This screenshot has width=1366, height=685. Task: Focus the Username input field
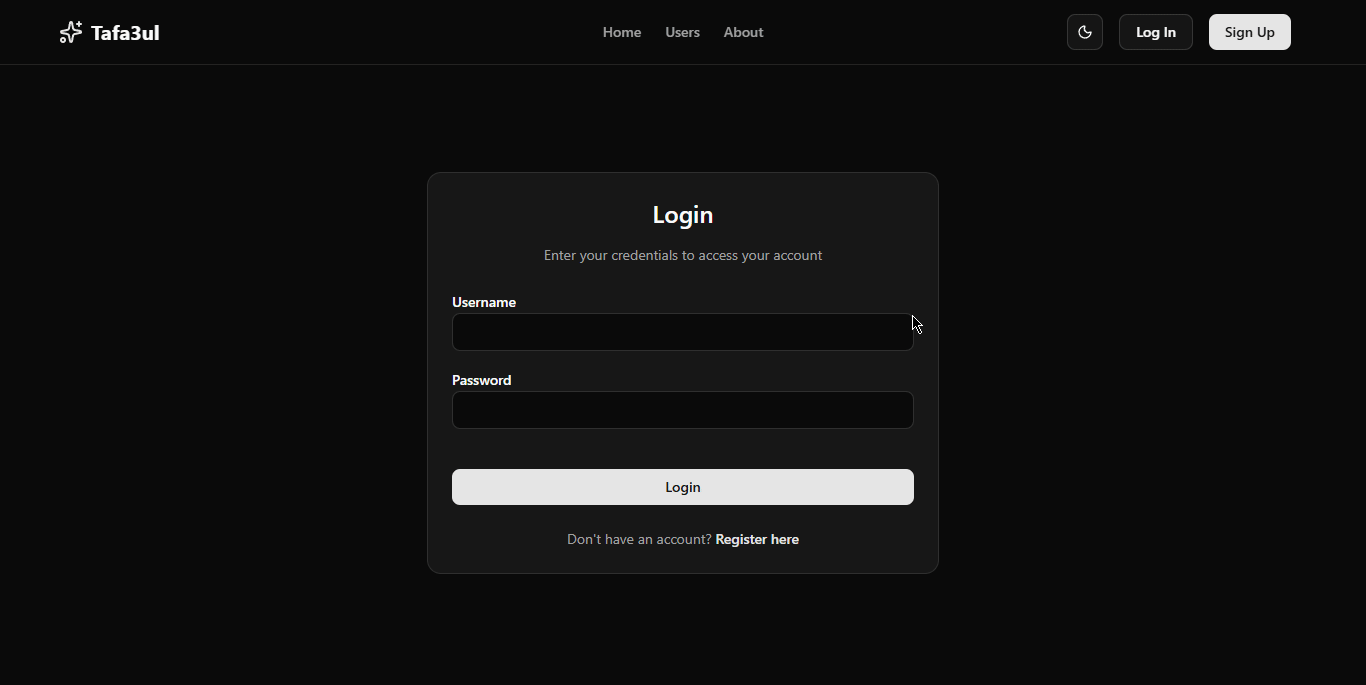pos(683,332)
